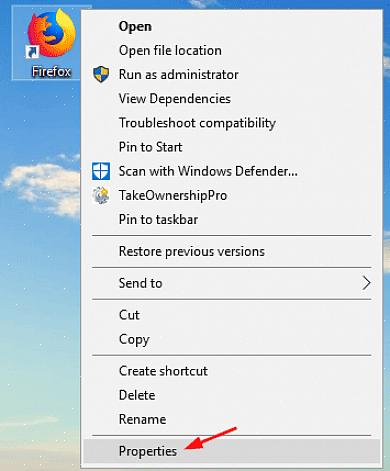Select the Firefox desktop shortcut icon
This screenshot has width=390, height=471.
51,34
